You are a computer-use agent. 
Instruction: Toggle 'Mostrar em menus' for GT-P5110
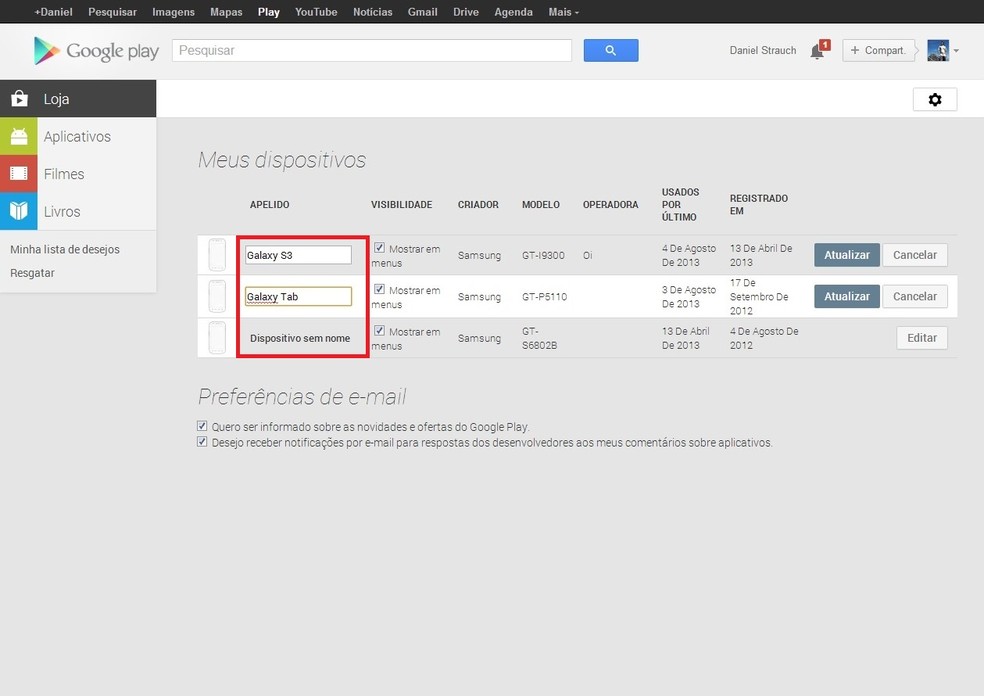tap(379, 289)
